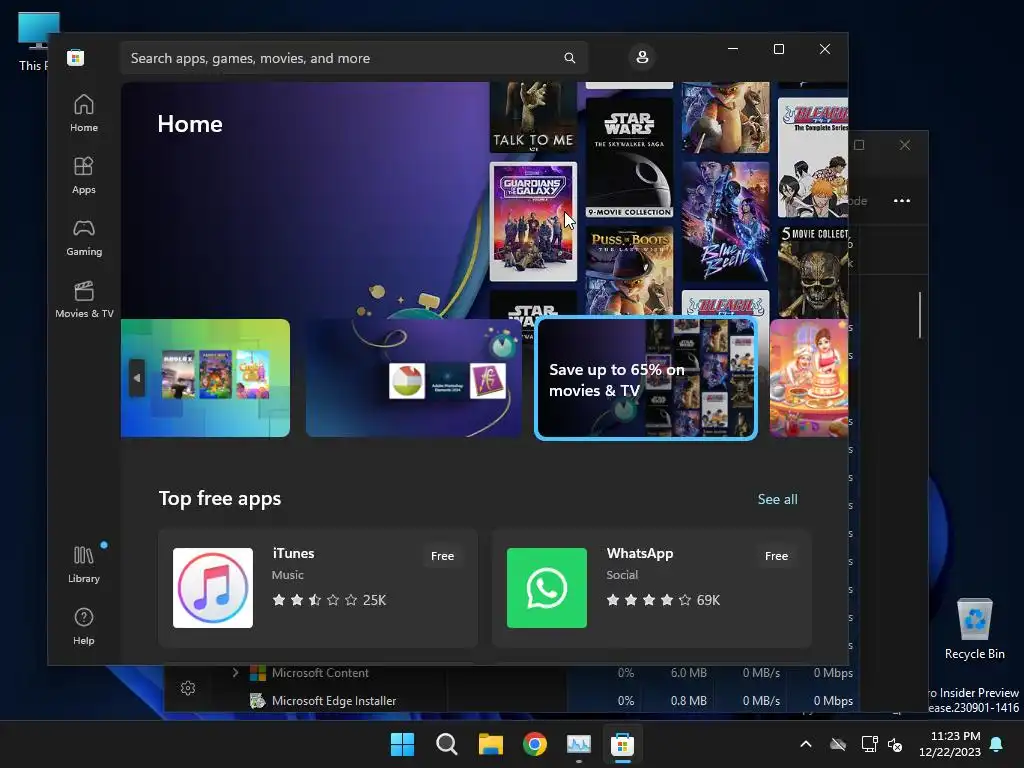Open Help in Store sidebar
This screenshot has height=768, width=1024.
coord(84,626)
